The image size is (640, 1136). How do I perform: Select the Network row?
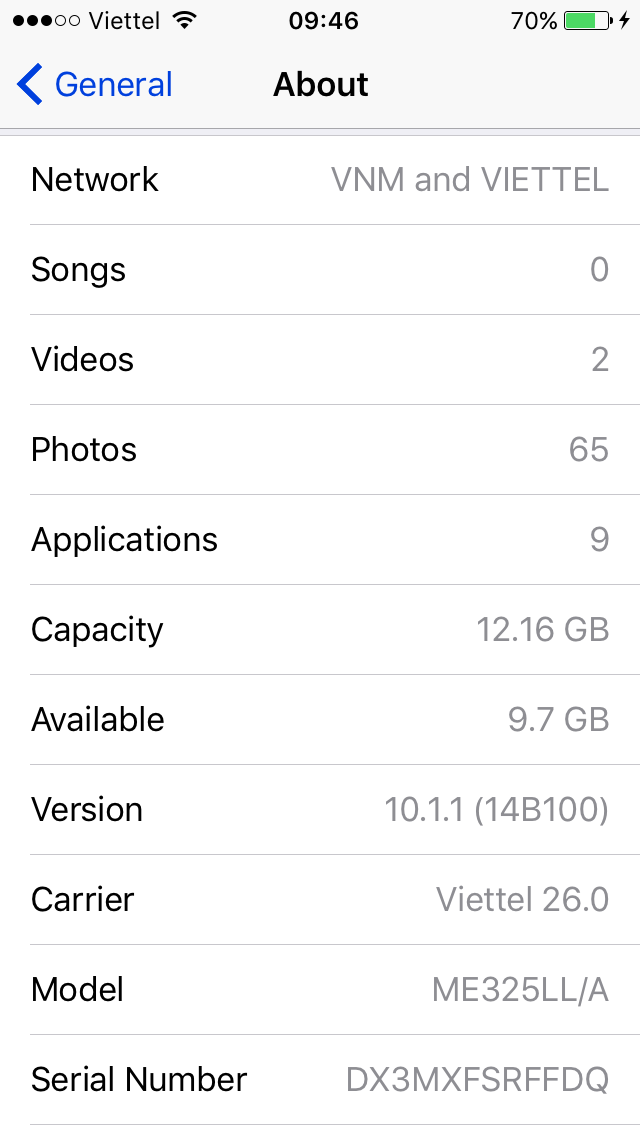pyautogui.click(x=320, y=180)
